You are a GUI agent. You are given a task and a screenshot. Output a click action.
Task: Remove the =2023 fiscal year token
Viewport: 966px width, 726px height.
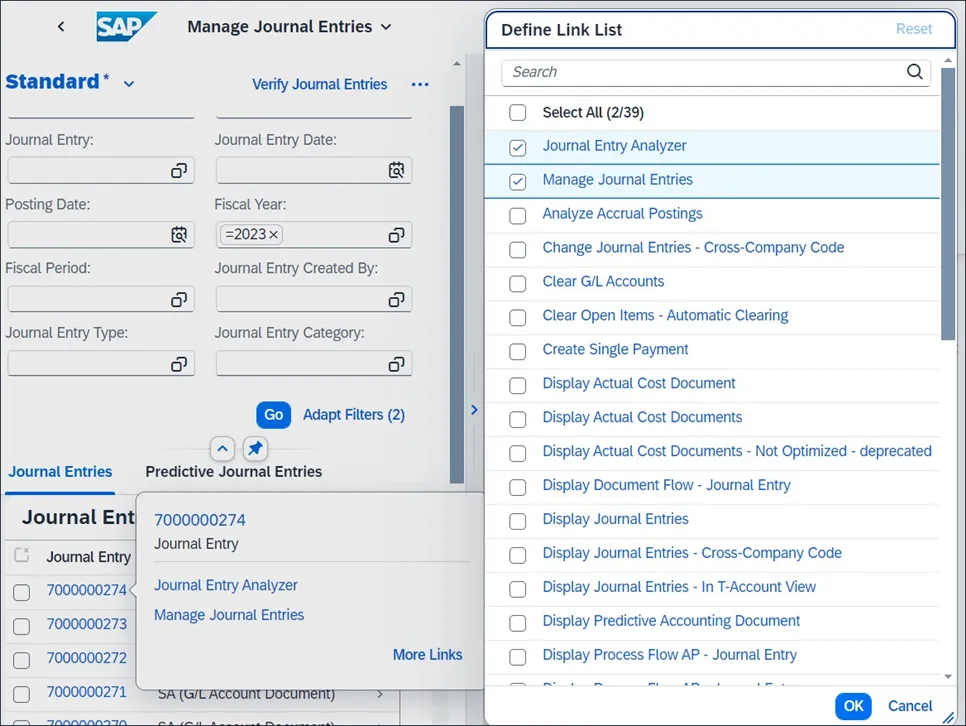pos(273,235)
